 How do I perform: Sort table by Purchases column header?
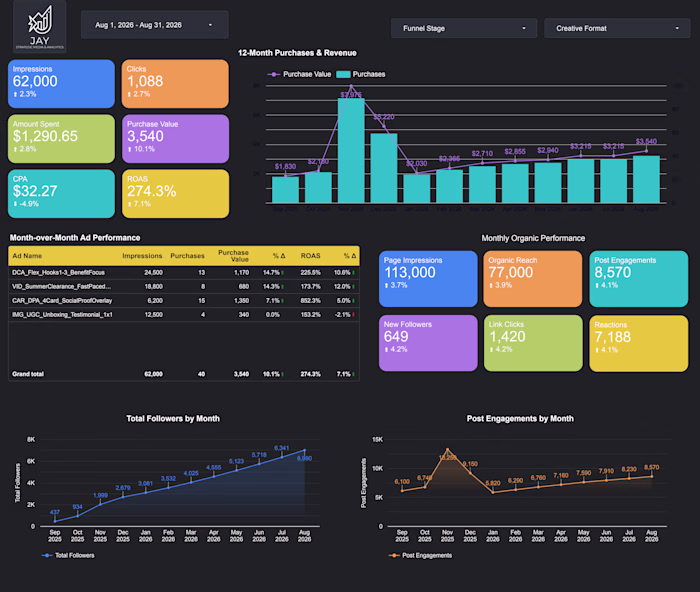(x=187, y=256)
